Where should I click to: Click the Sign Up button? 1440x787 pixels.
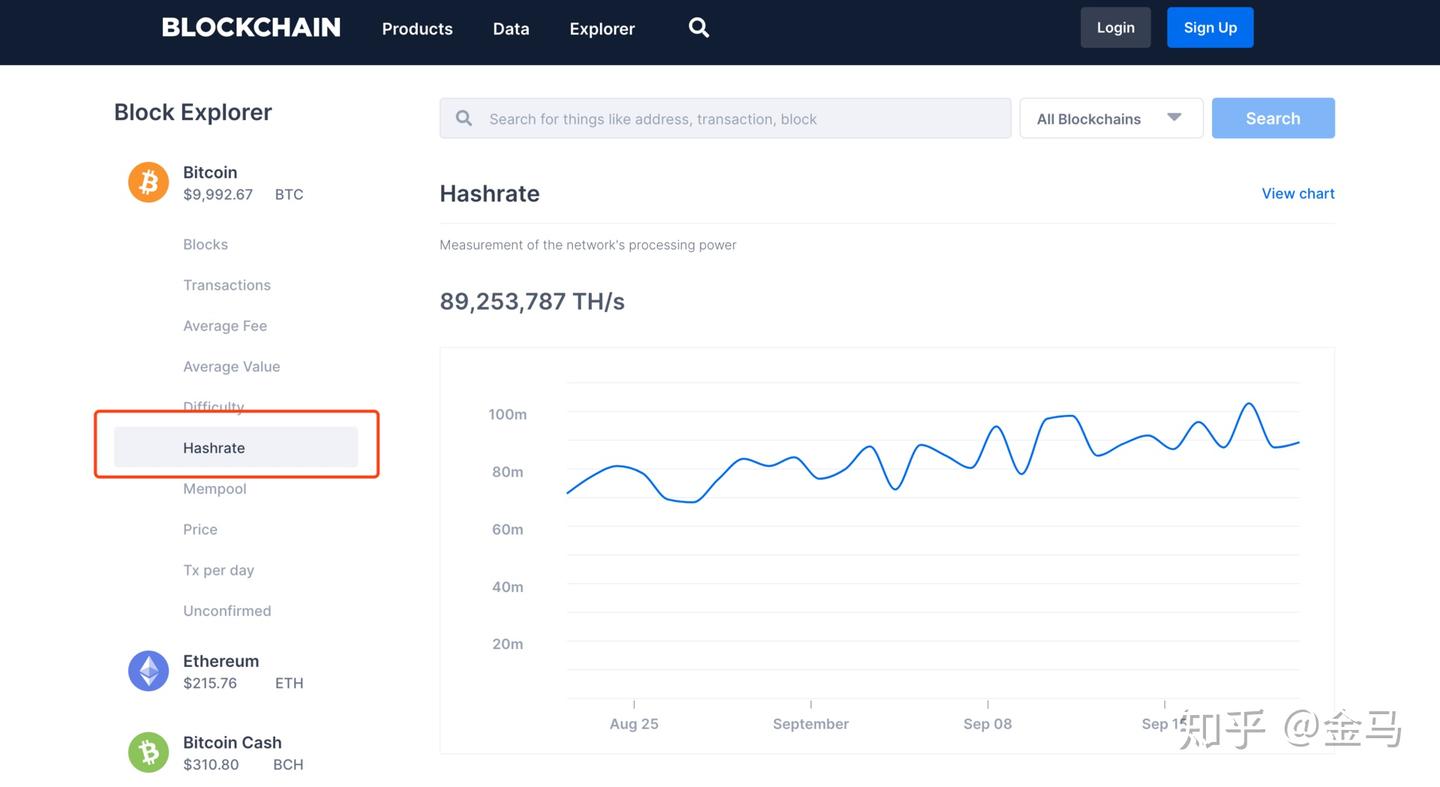pos(1210,28)
